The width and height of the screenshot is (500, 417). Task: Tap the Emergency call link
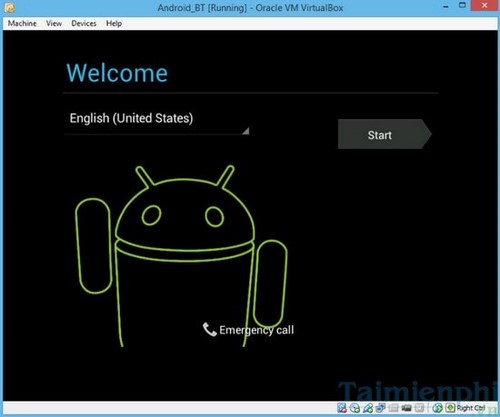tap(256, 330)
